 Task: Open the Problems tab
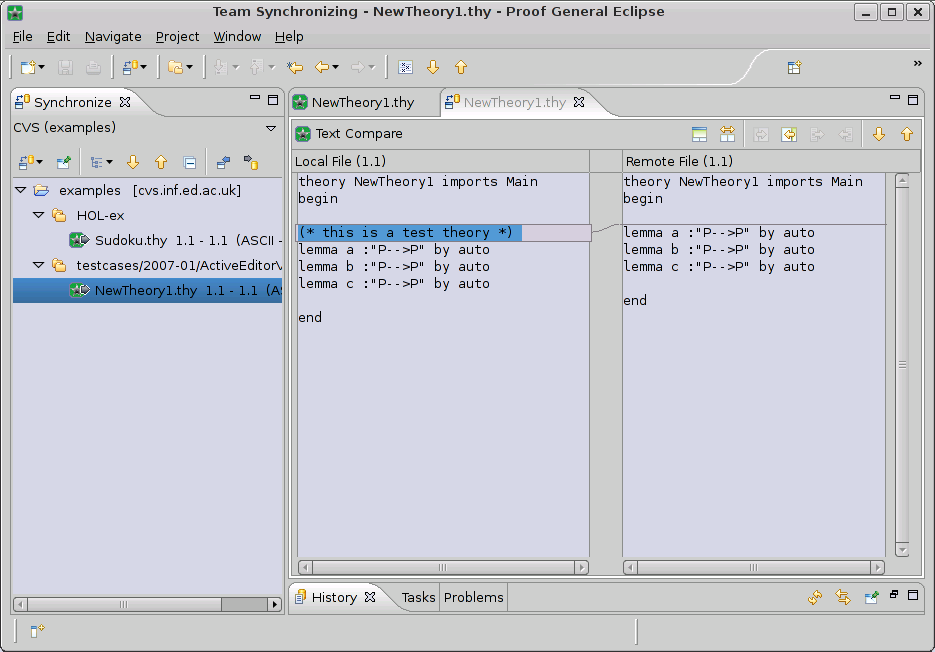473,597
